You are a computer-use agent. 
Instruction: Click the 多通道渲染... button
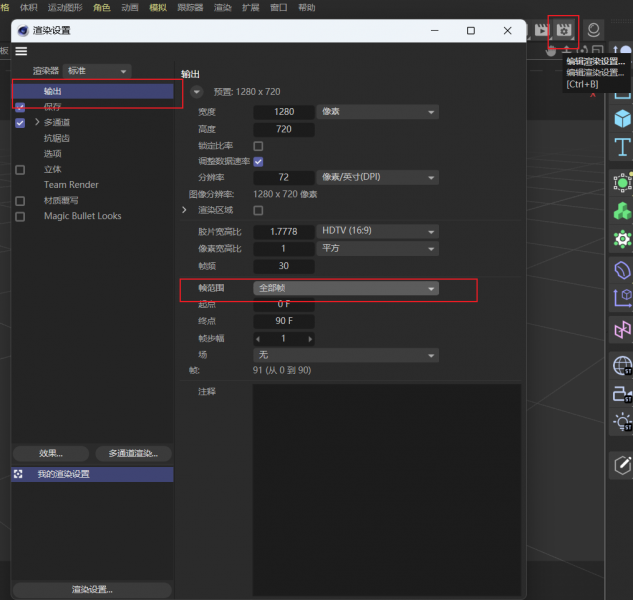tap(133, 454)
